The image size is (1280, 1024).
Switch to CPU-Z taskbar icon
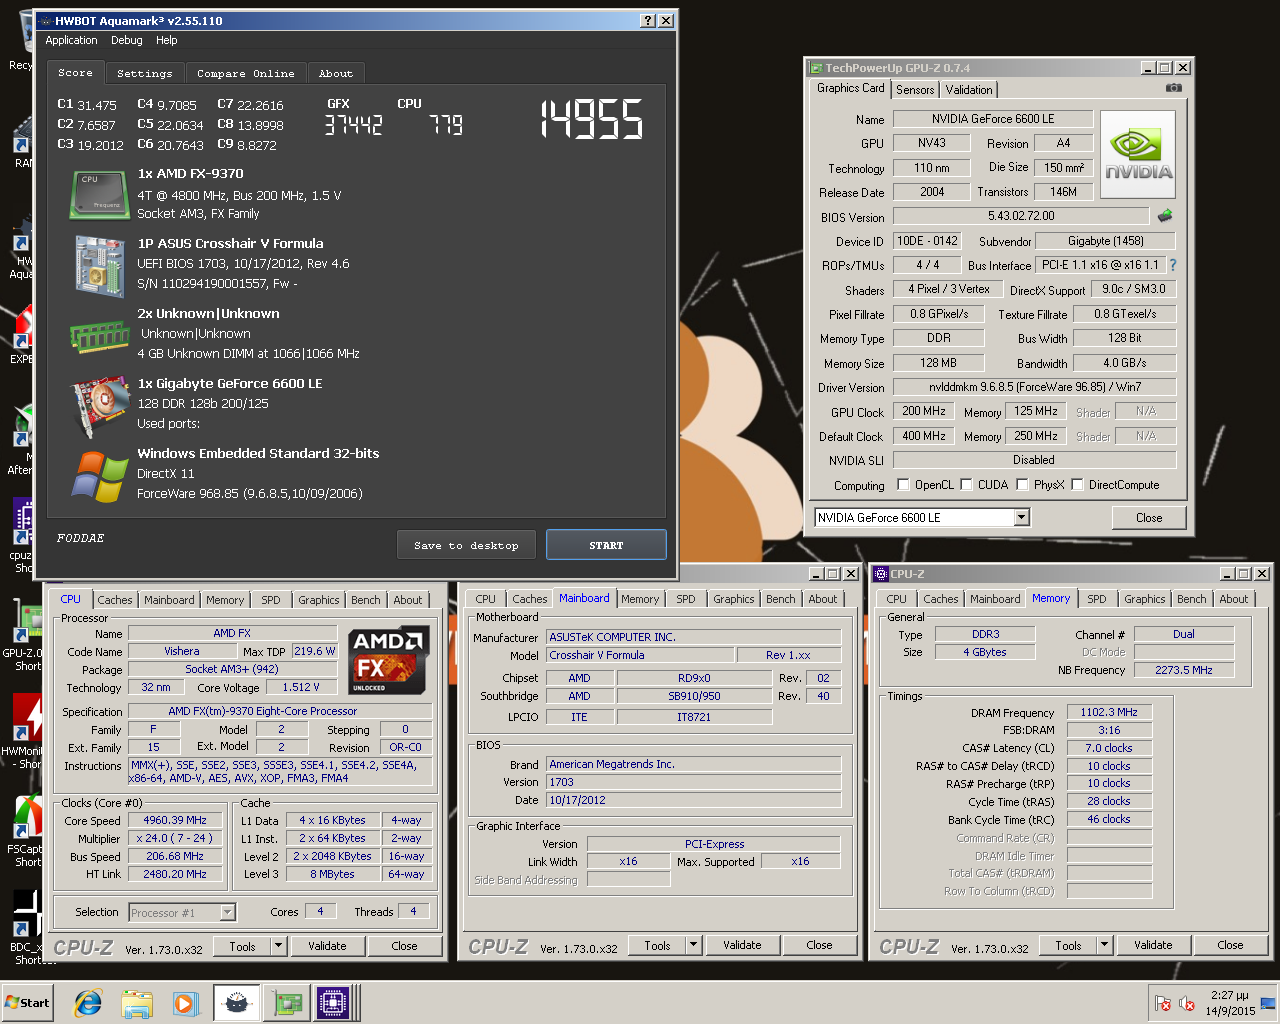point(333,1003)
